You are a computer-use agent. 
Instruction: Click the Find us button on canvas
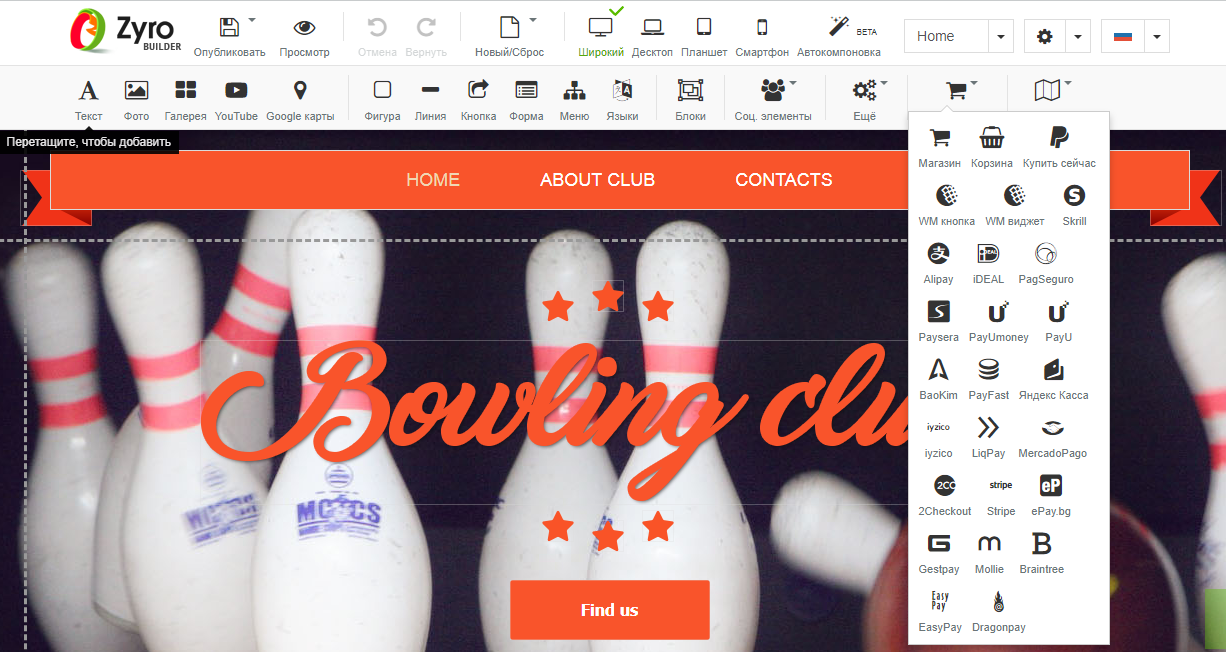pos(610,610)
